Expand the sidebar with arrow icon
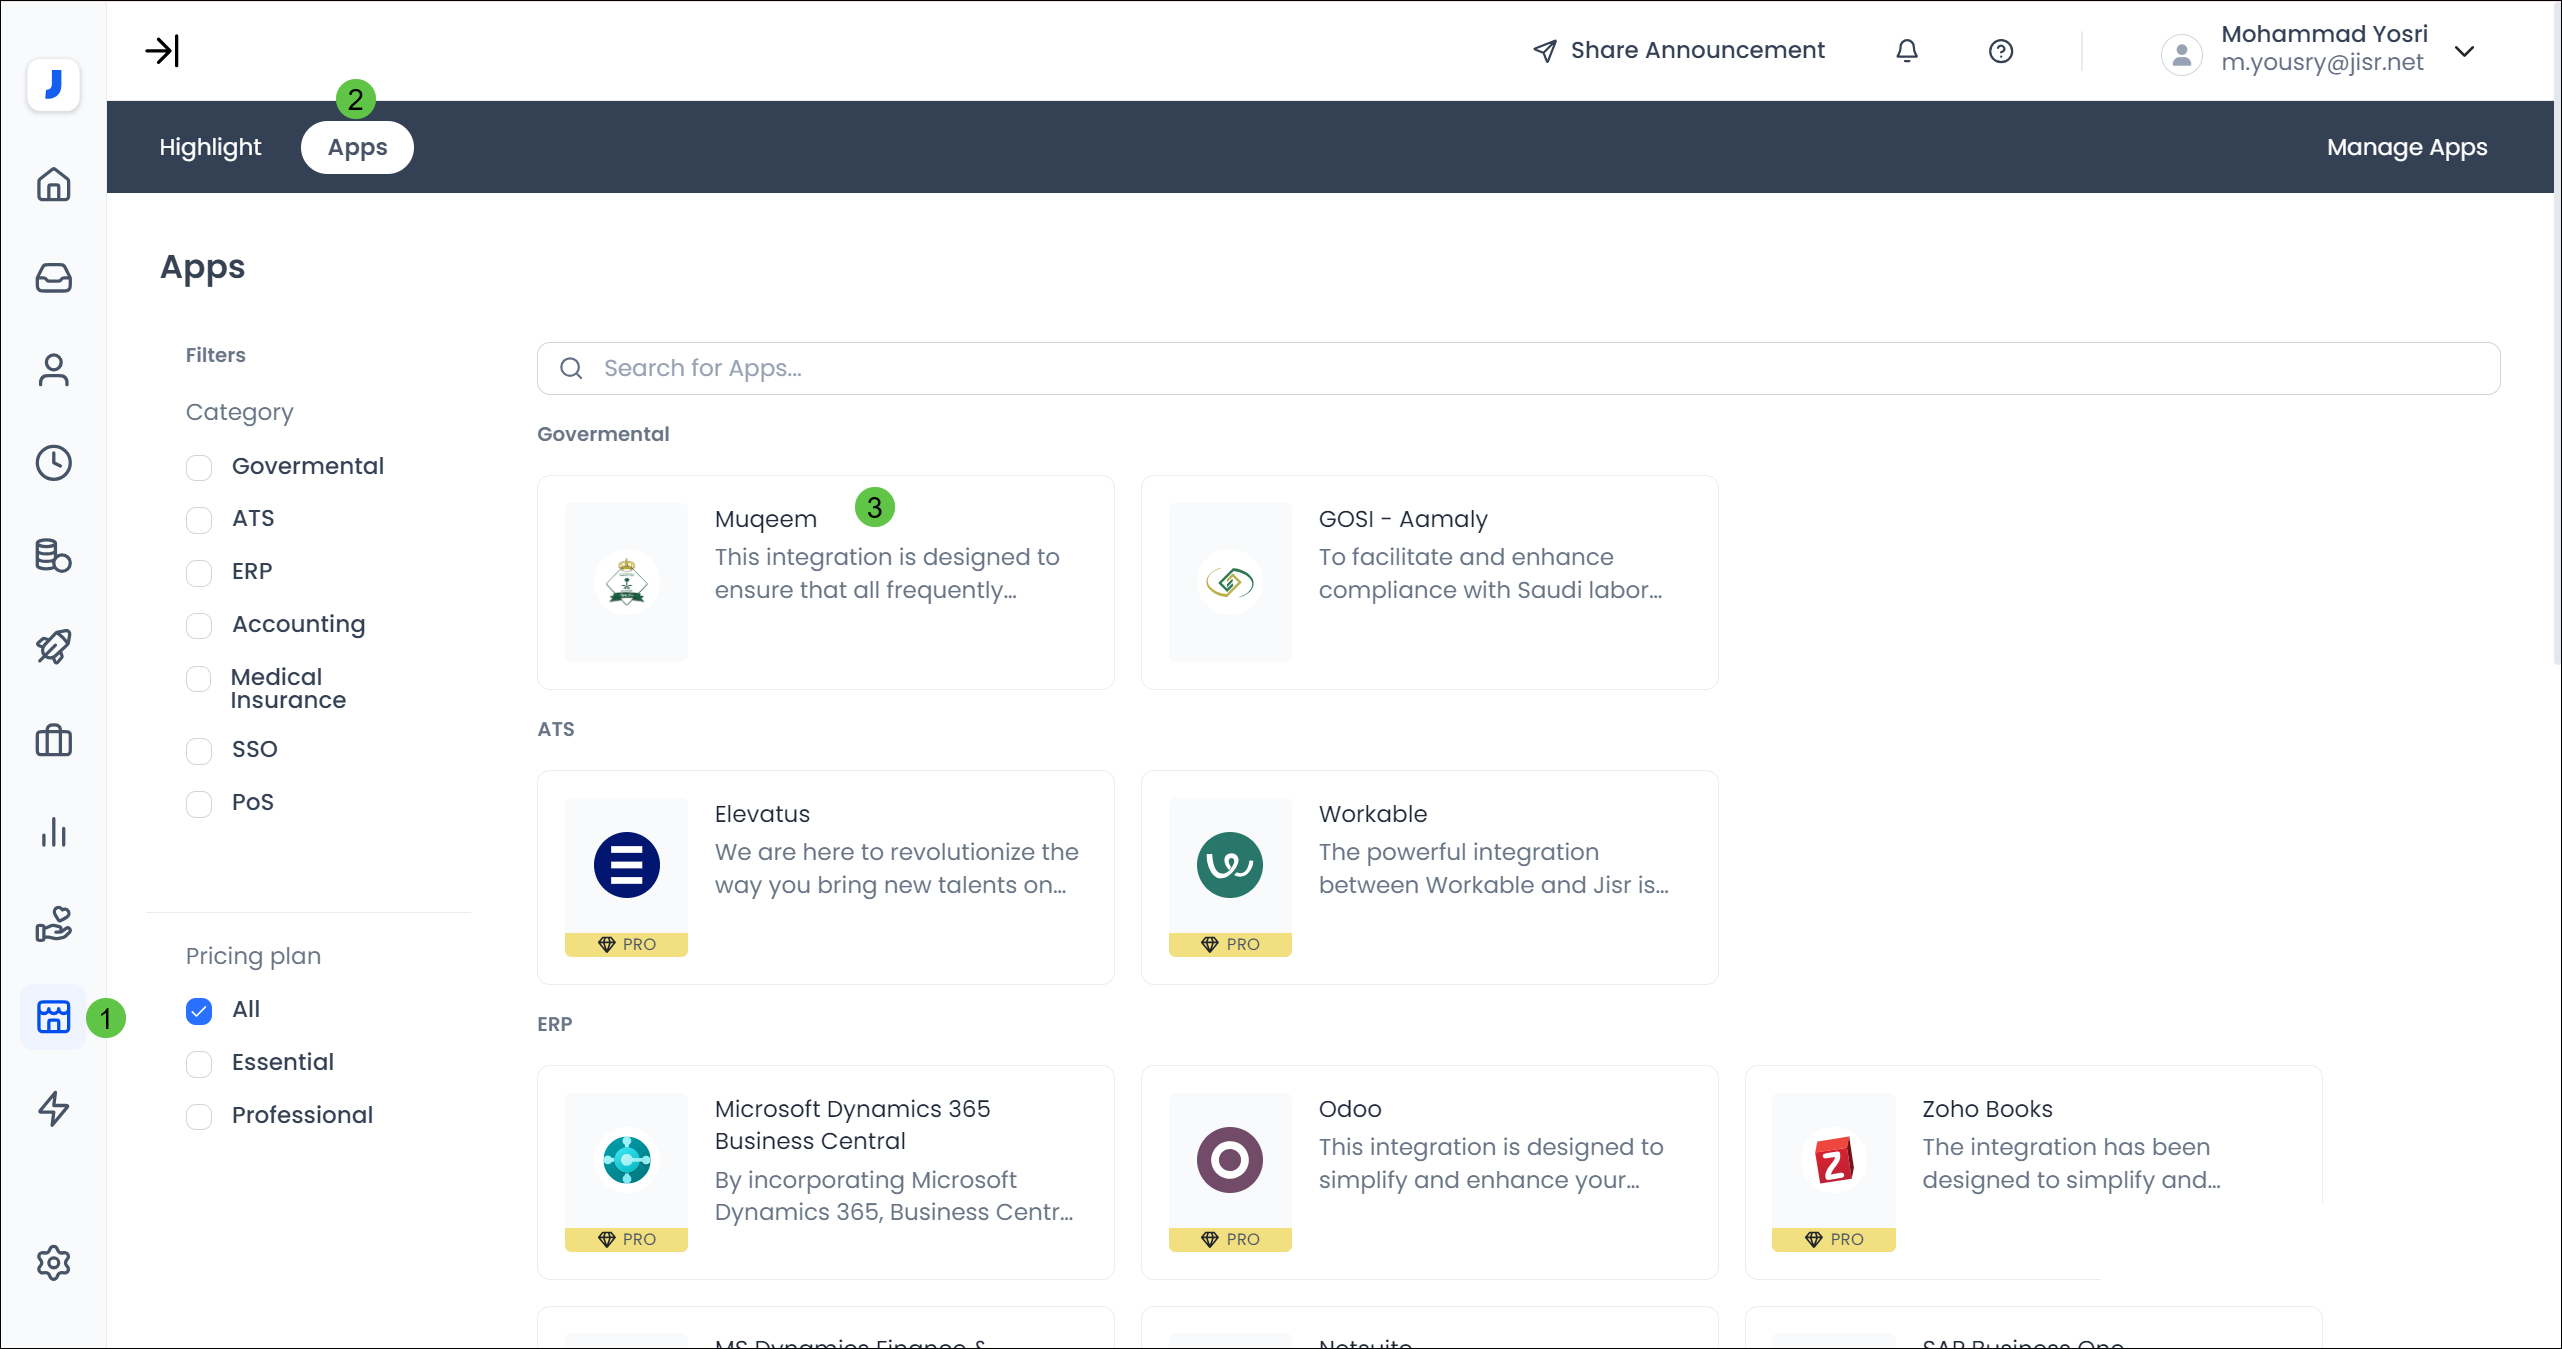The width and height of the screenshot is (2562, 1349). point(162,51)
